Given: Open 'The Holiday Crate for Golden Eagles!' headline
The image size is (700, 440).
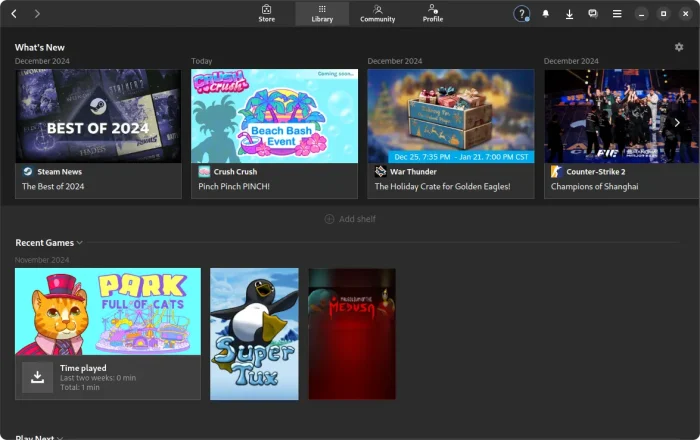Looking at the screenshot, I should click(442, 187).
